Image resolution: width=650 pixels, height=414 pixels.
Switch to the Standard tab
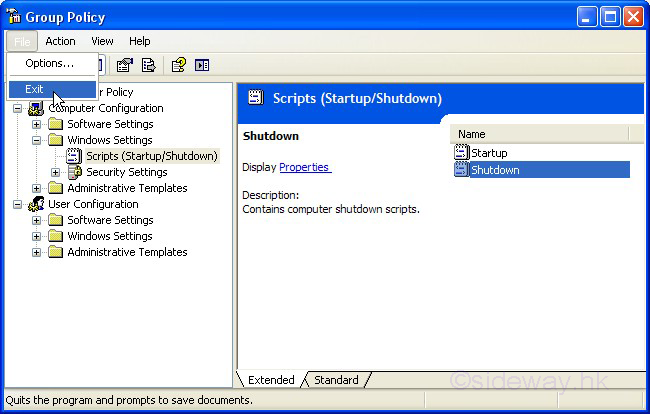[x=336, y=380]
